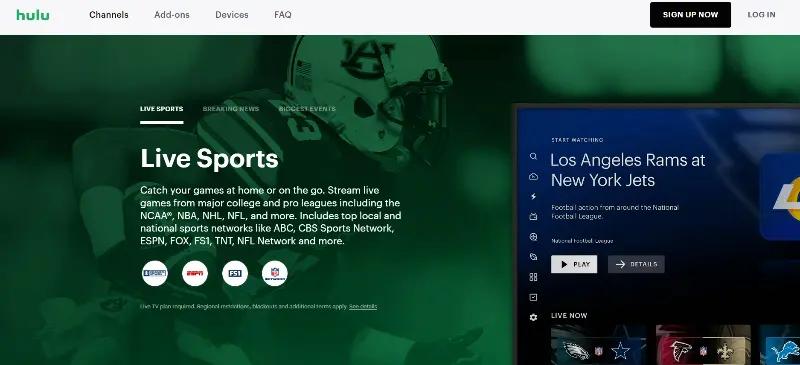Open the home icon in TV sidebar
Screen dimensions: 800x365
[x=533, y=177]
